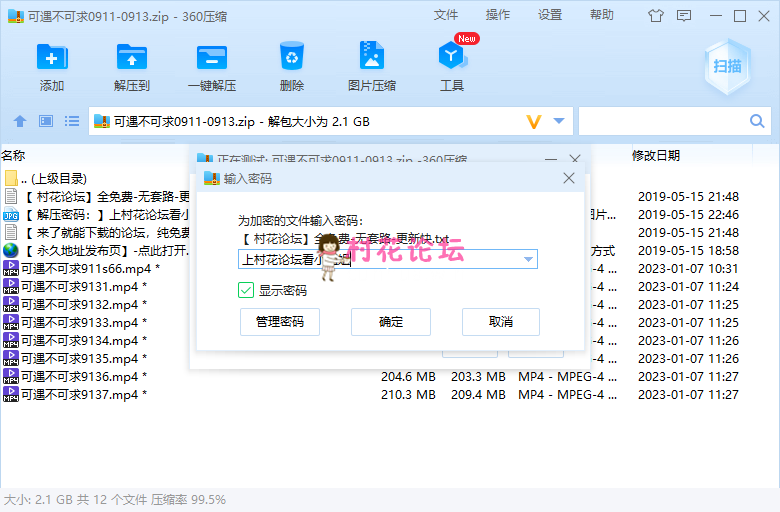
Task: Open the 图片压缩 image compression tool
Action: (x=372, y=55)
